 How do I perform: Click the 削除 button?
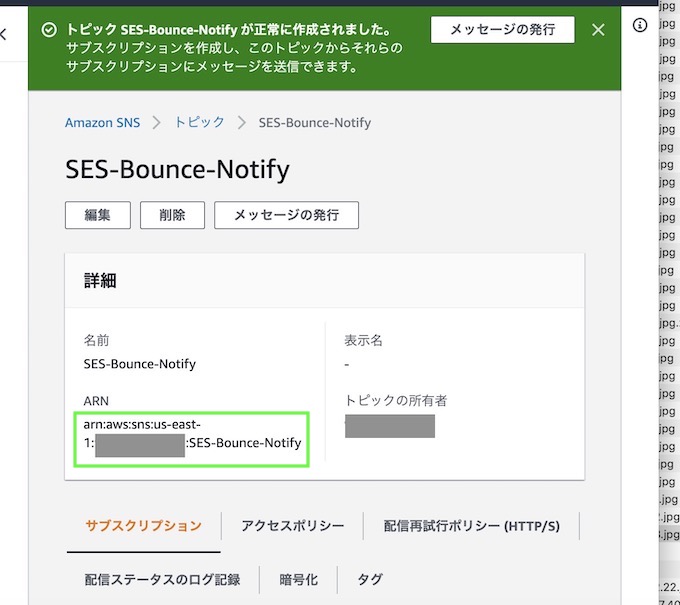click(172, 215)
